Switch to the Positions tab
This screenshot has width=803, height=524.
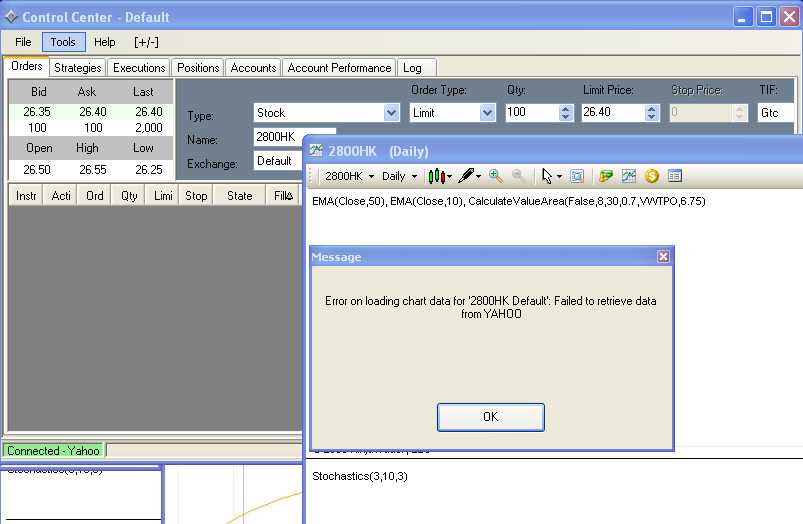[x=198, y=68]
